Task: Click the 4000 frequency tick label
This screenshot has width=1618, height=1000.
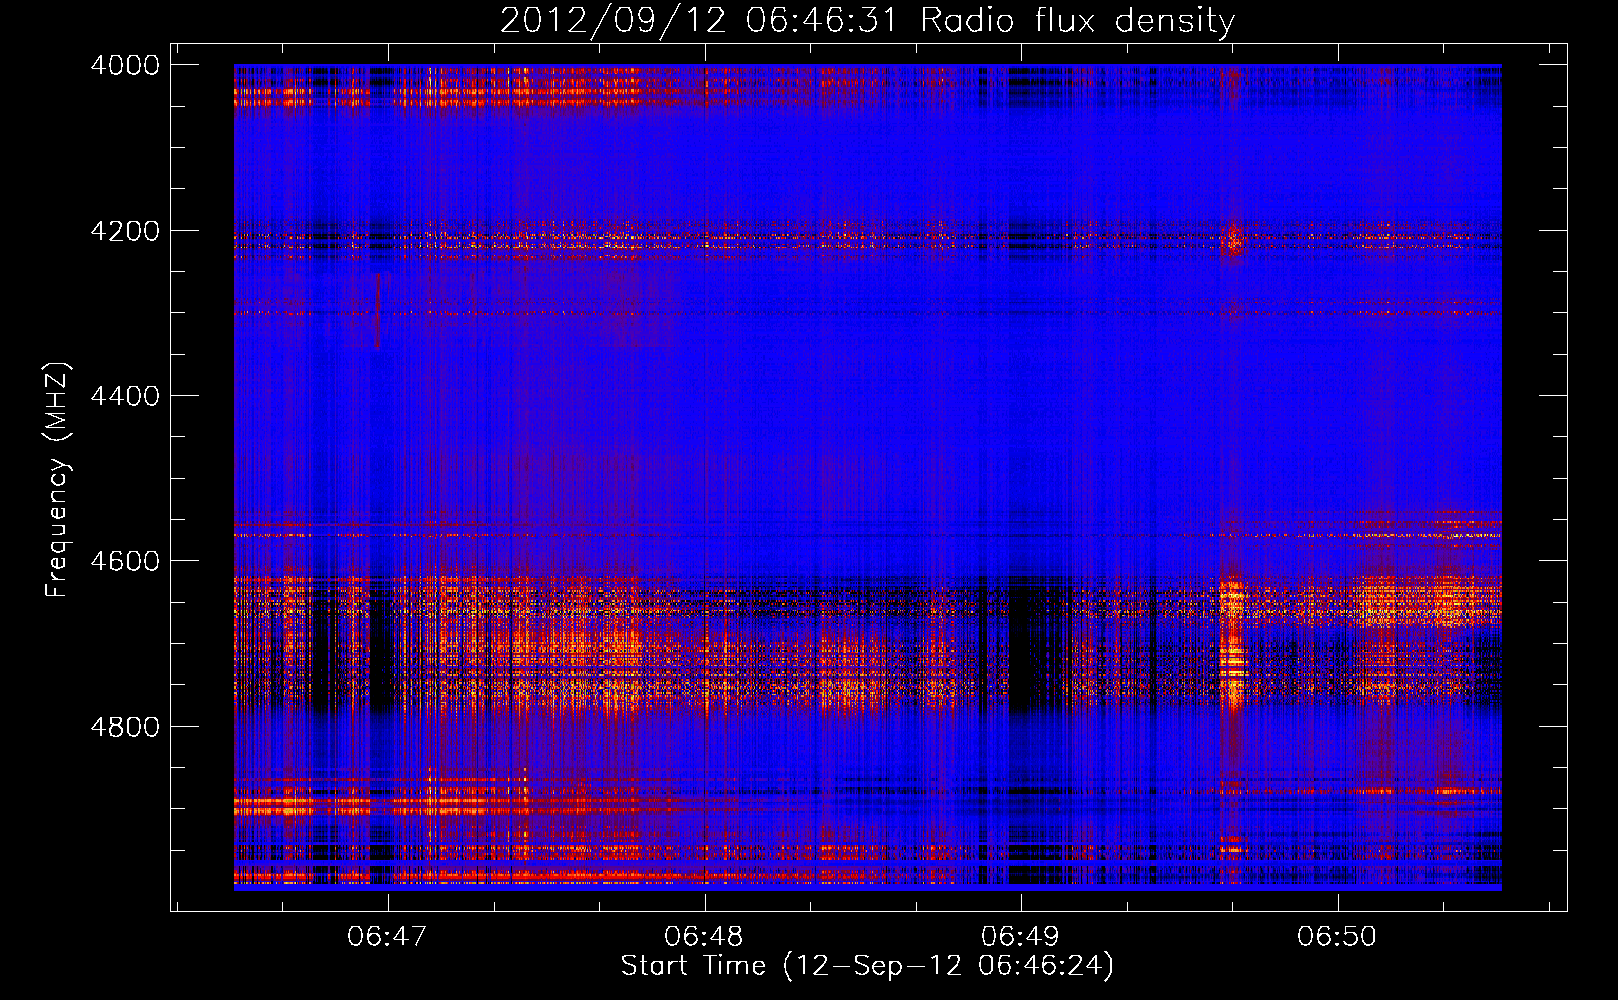Action: 125,65
